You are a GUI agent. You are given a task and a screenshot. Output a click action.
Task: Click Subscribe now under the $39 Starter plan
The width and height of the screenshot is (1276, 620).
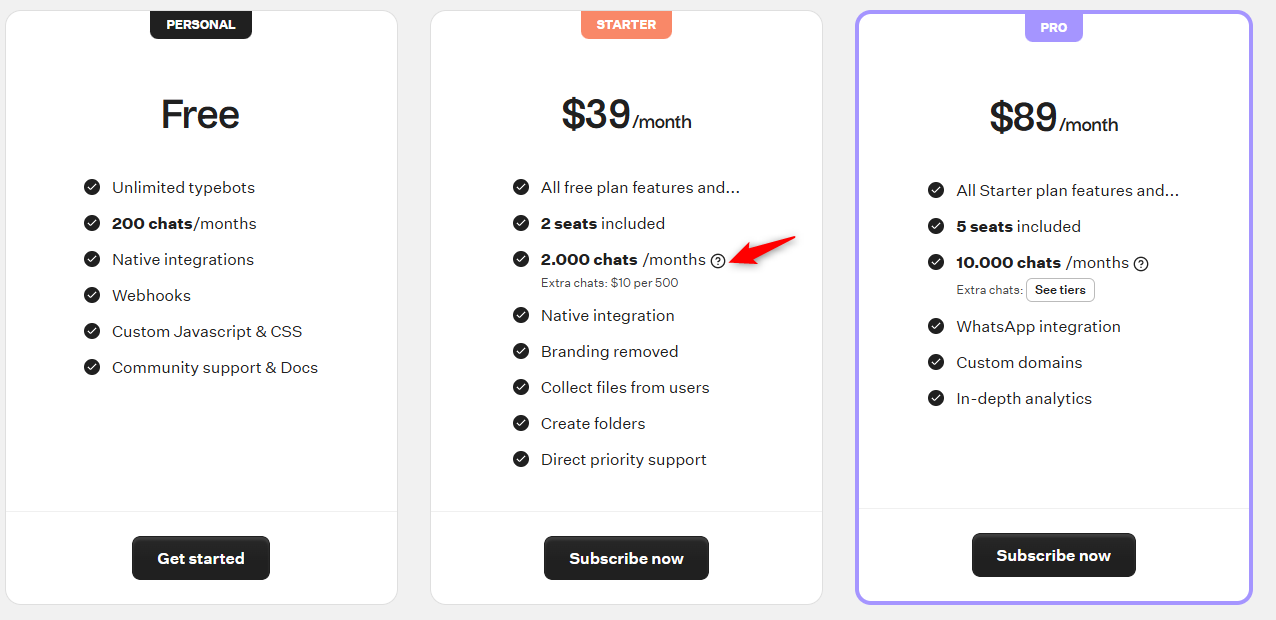tap(626, 558)
